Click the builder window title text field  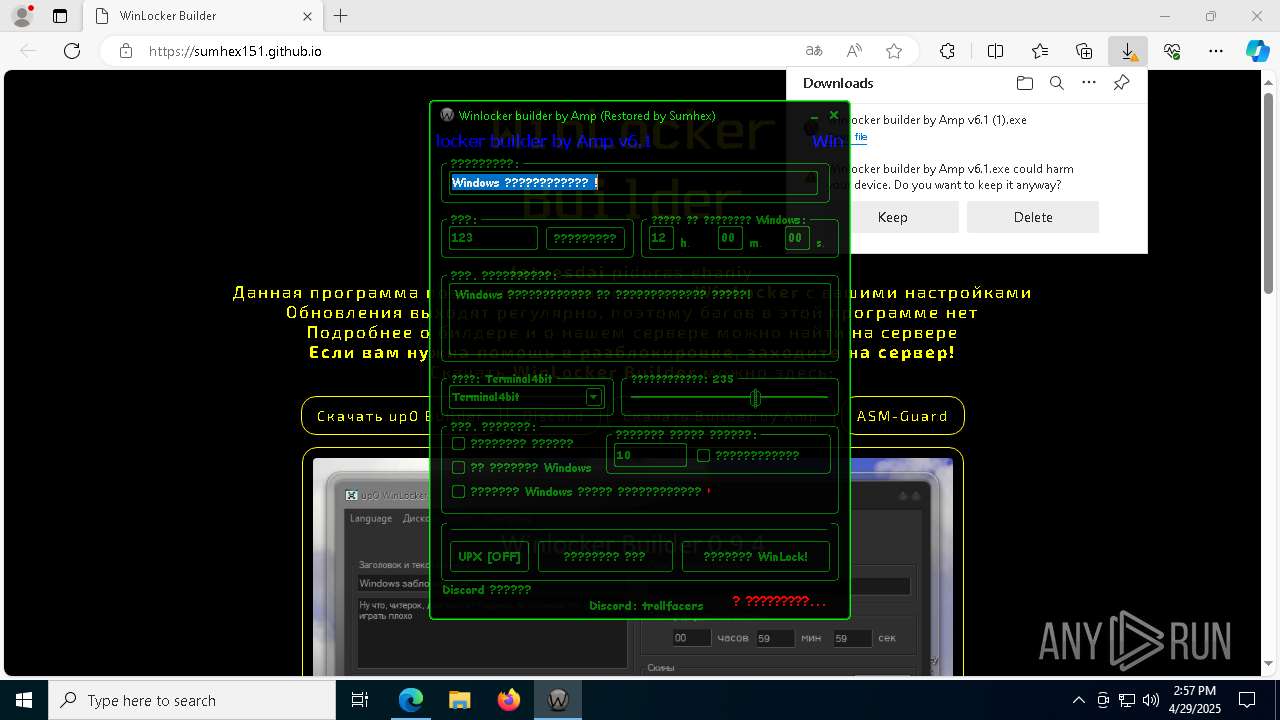pyautogui.click(x=633, y=183)
